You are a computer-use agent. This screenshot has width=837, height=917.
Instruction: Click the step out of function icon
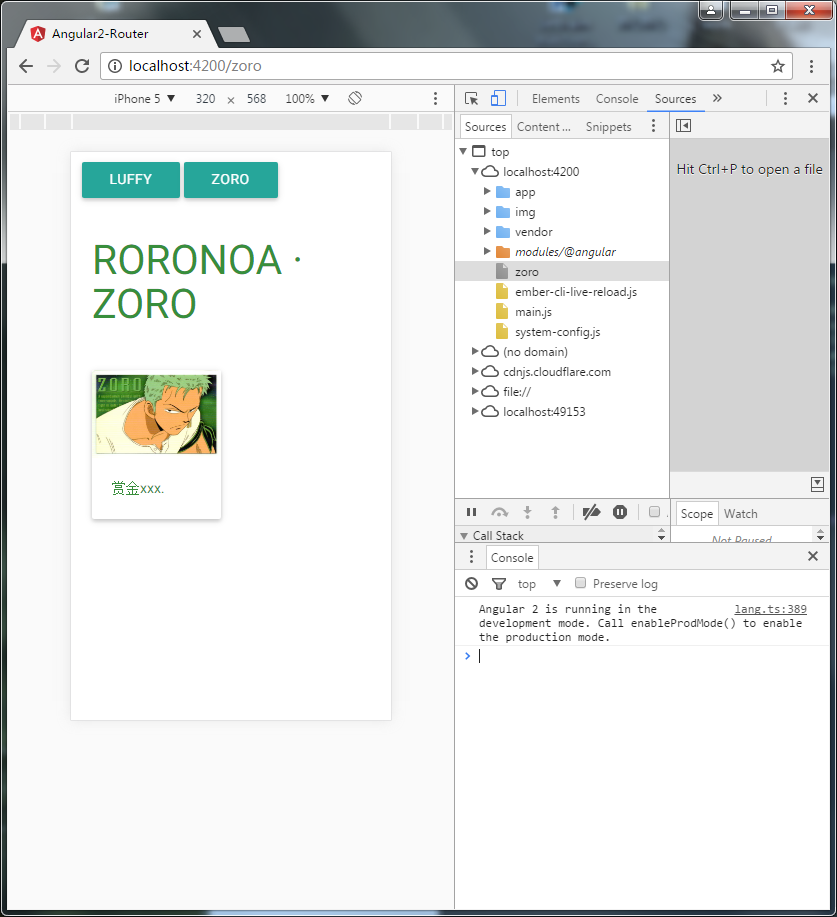tap(556, 513)
